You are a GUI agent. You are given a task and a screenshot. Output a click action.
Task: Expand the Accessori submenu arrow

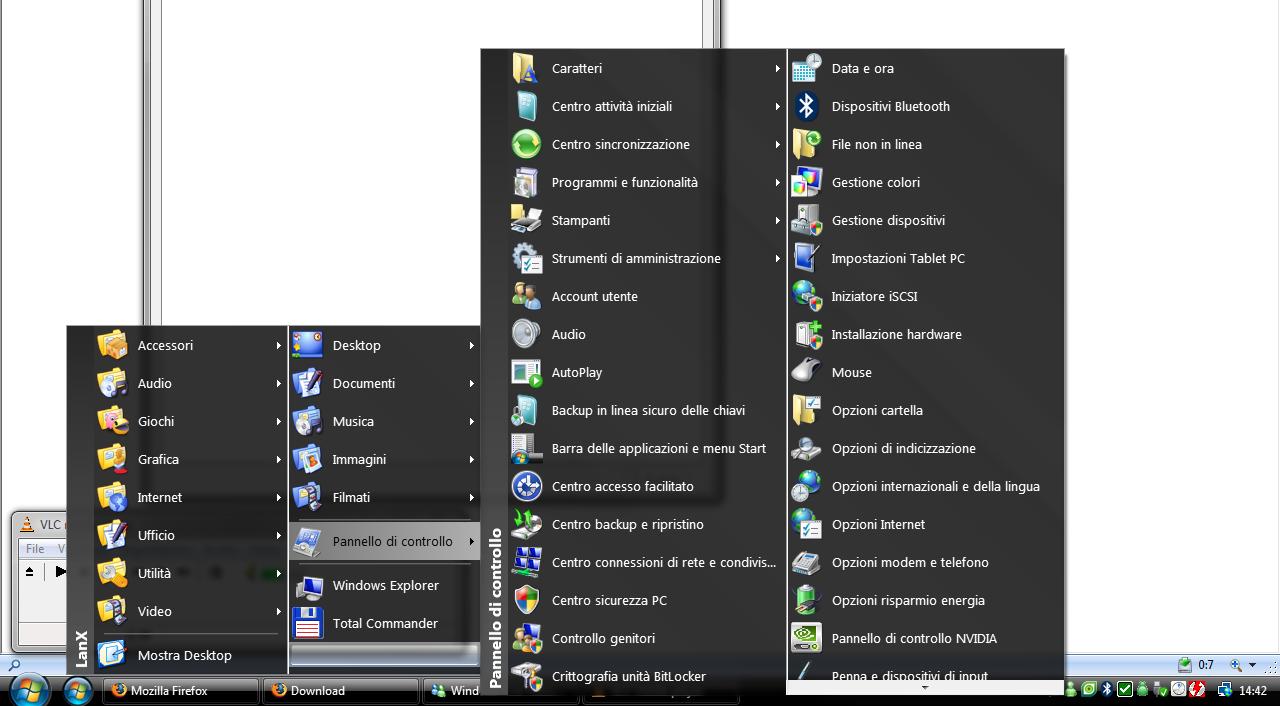[x=279, y=346]
